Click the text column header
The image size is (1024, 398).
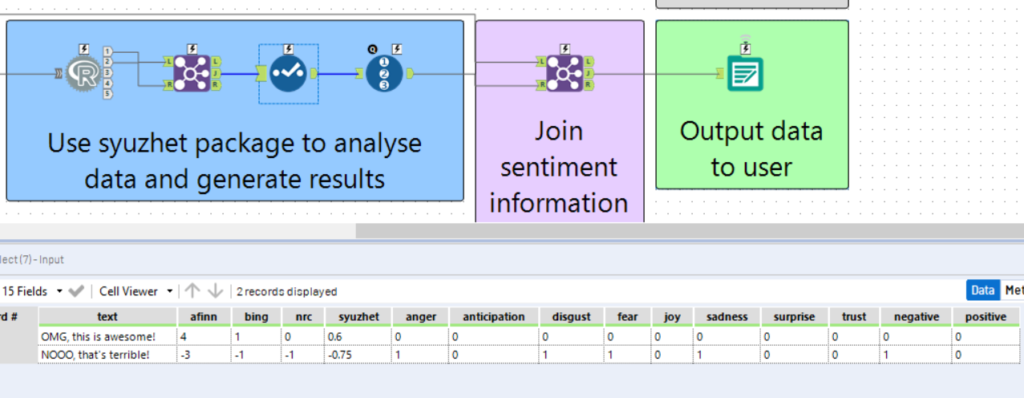(108, 317)
